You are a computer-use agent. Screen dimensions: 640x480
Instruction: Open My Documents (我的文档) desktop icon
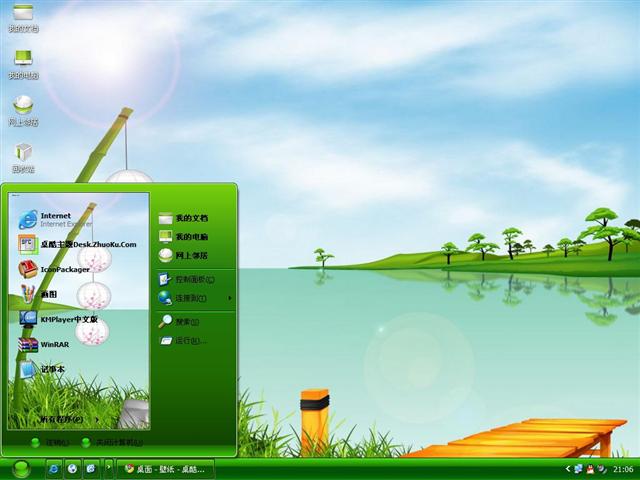coord(23,18)
